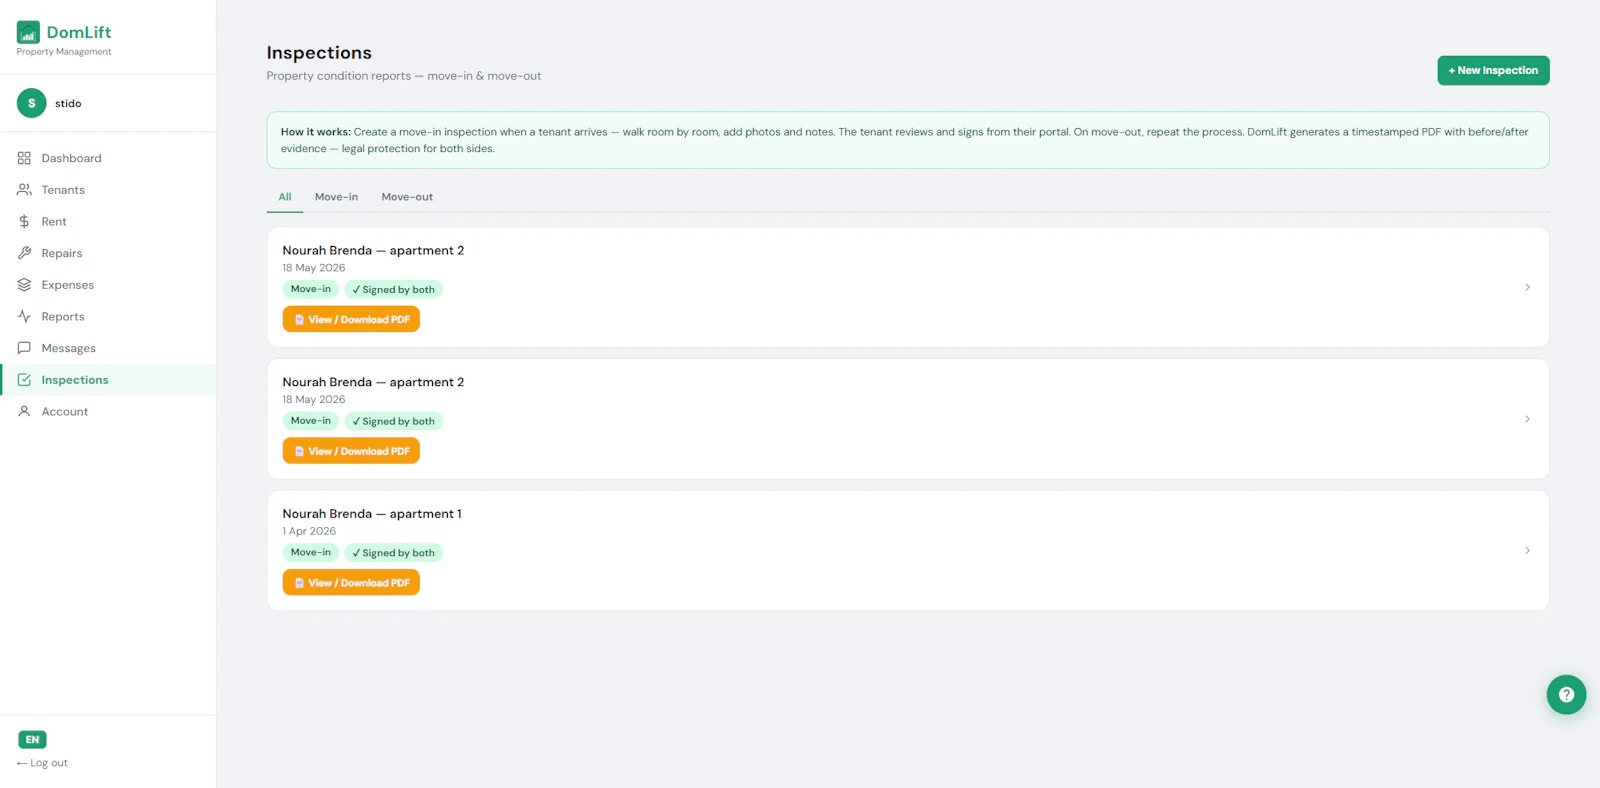This screenshot has width=1600, height=788.
Task: Click the stido username label
Action: point(68,103)
